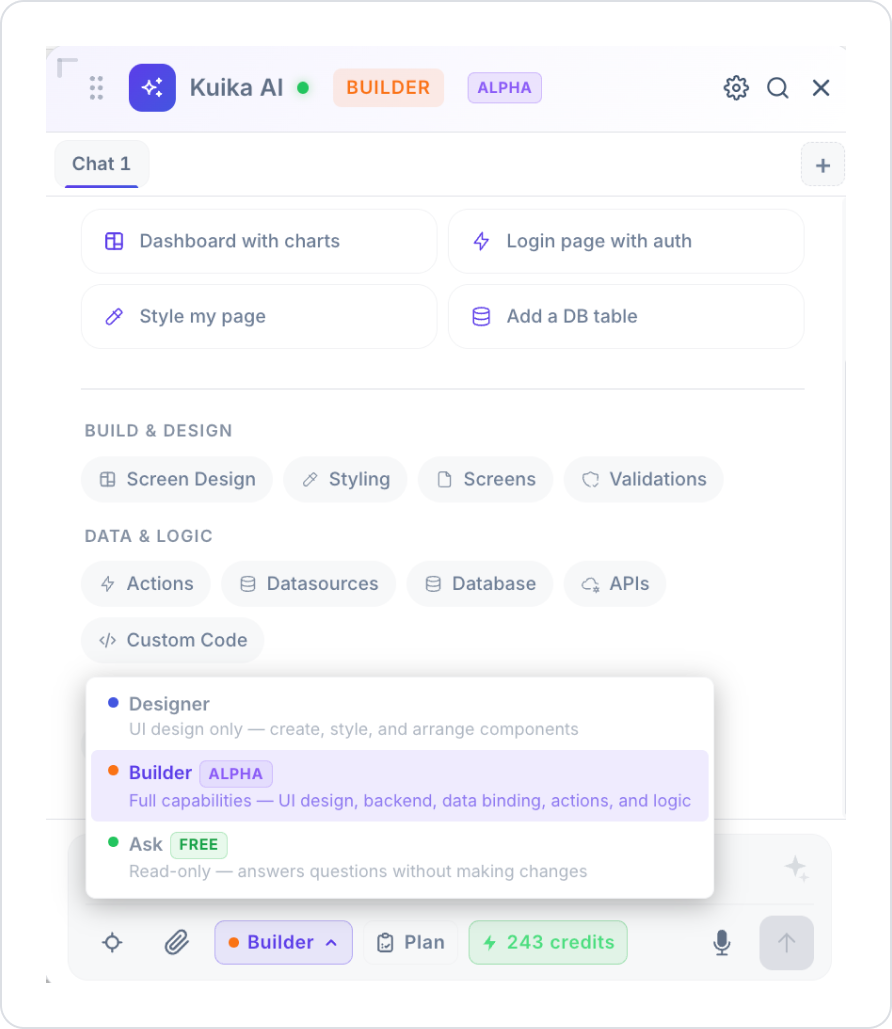Click the element picker crosshair icon
The height and width of the screenshot is (1029, 892).
[x=112, y=943]
